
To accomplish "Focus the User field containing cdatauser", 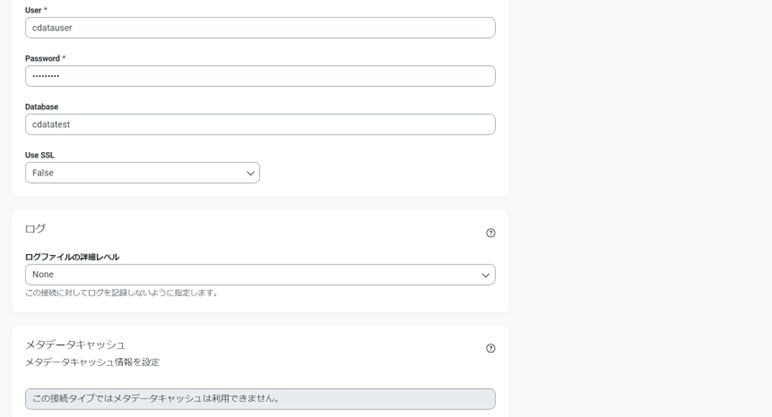I will [260, 28].
